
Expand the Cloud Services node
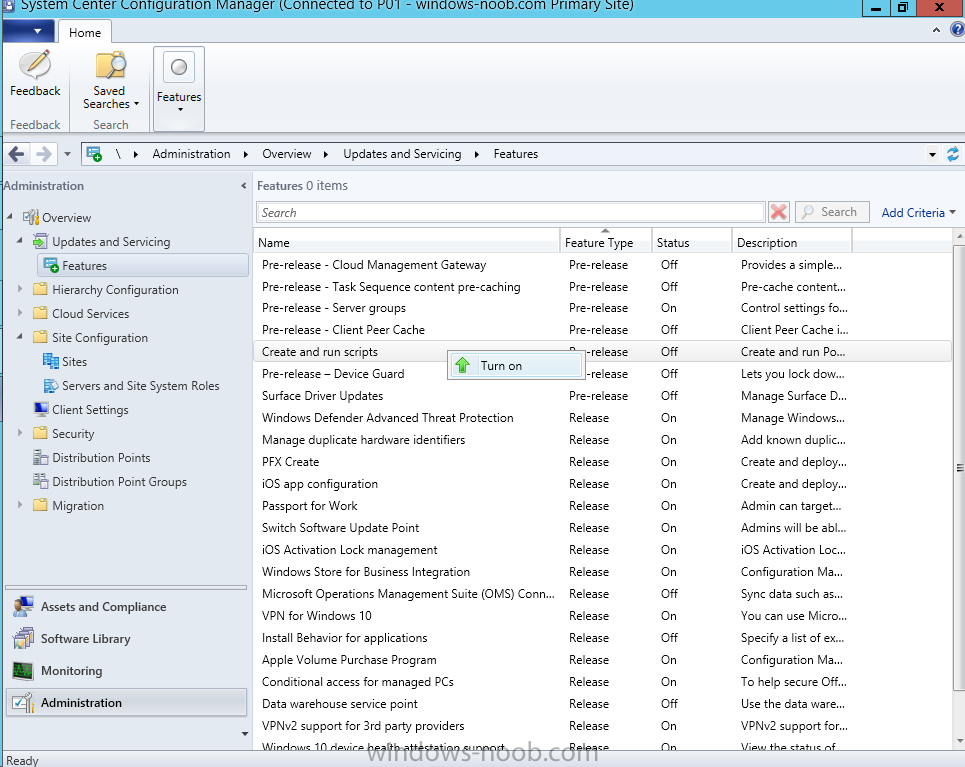point(20,313)
